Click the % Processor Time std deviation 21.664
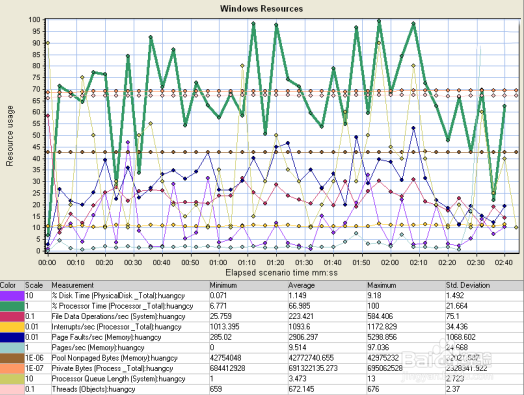 (457, 306)
